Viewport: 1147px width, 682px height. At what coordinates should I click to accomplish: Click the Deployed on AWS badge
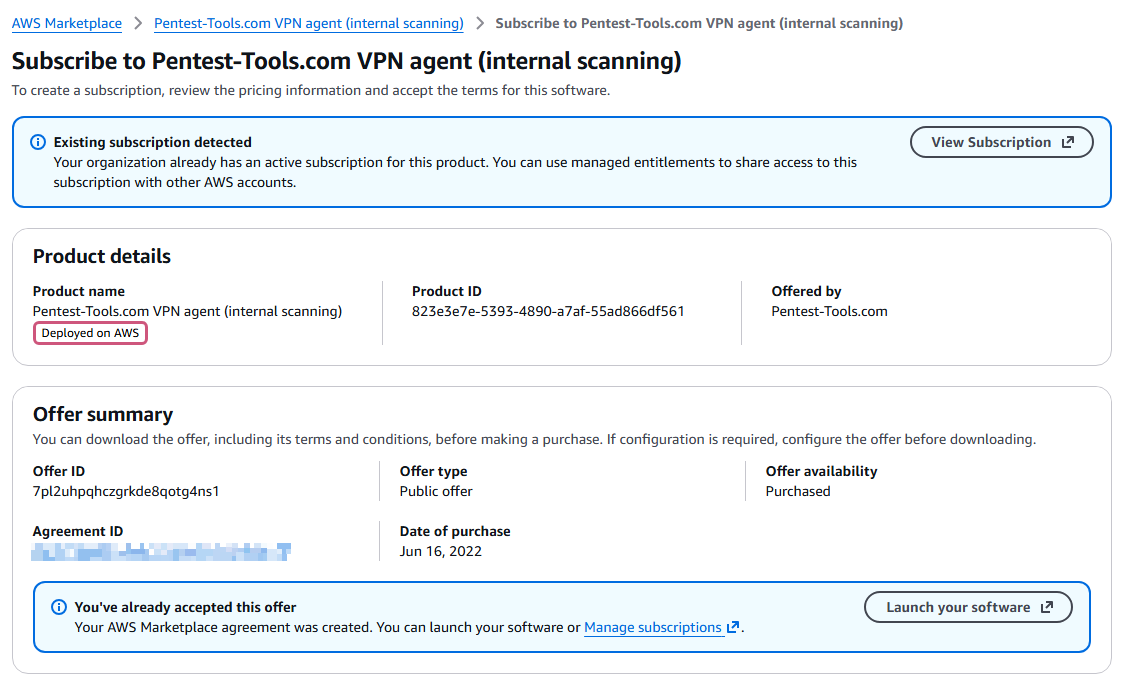click(91, 333)
